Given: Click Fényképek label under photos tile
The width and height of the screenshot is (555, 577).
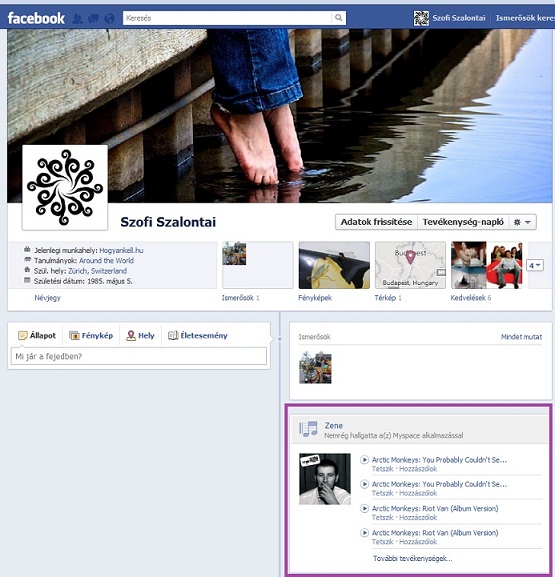Looking at the screenshot, I should [x=315, y=298].
